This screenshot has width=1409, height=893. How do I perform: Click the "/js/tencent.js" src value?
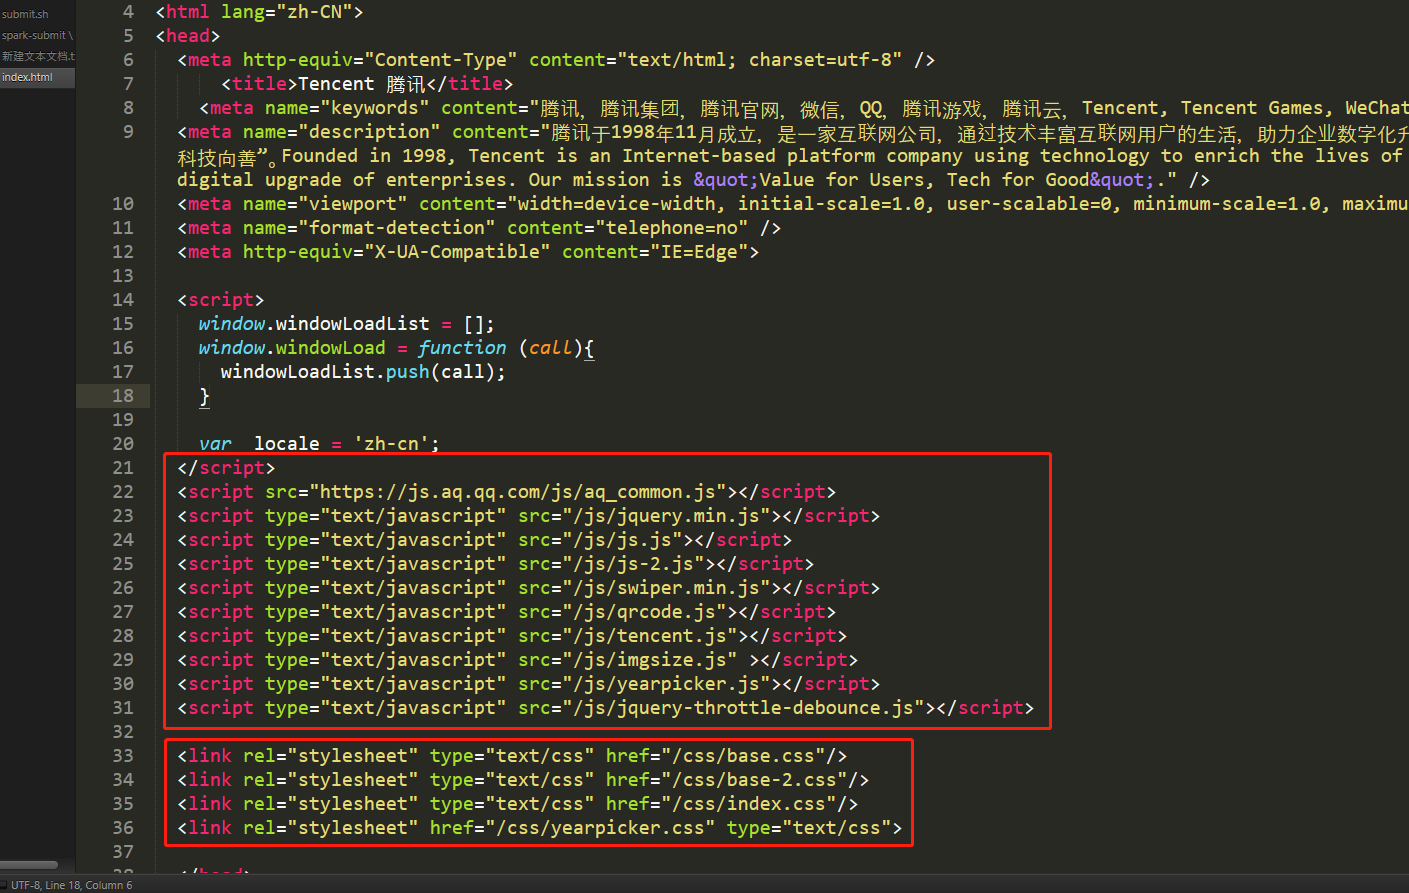coord(650,636)
